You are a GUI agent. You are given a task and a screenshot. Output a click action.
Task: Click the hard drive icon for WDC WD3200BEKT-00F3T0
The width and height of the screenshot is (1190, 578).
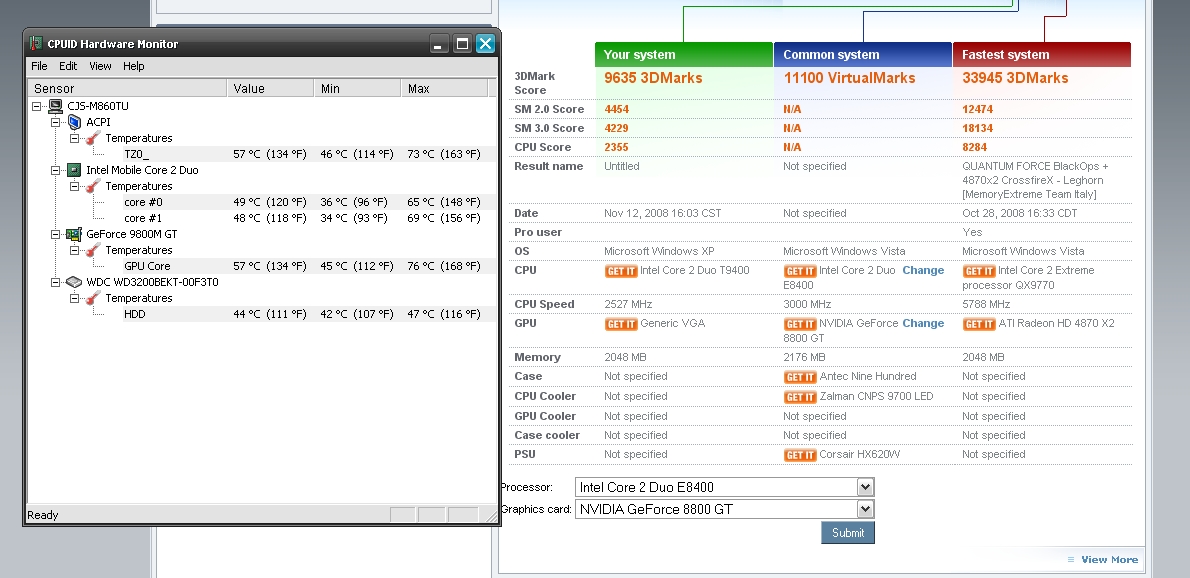[x=74, y=282]
